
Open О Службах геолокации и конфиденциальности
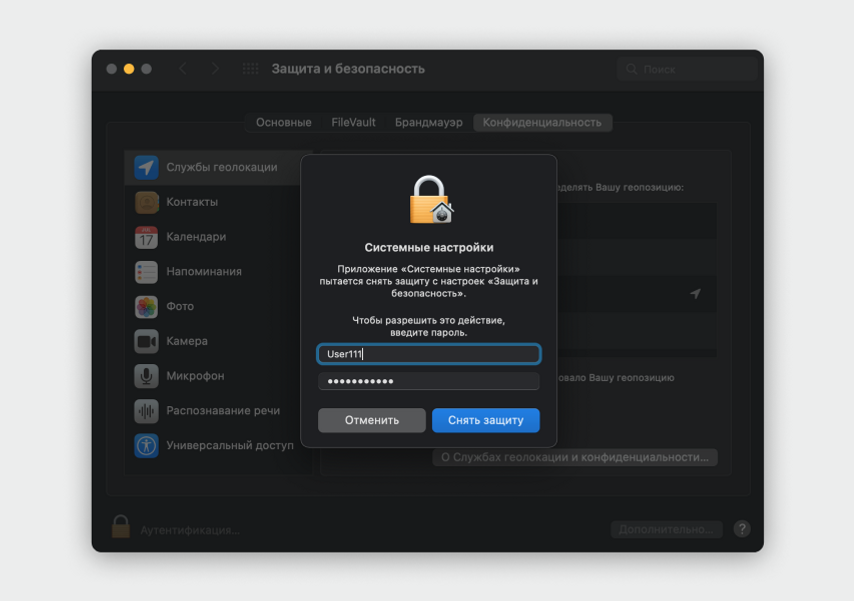pyautogui.click(x=575, y=457)
